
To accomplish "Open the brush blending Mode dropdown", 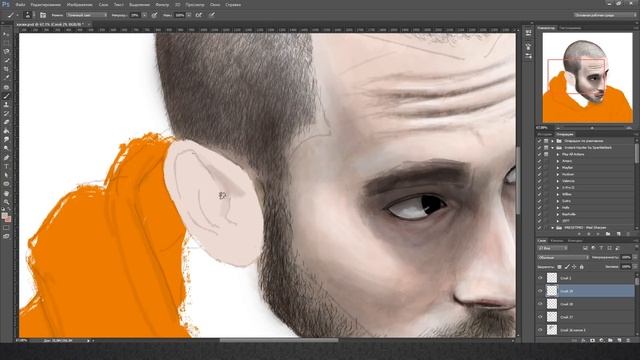I will (87, 15).
